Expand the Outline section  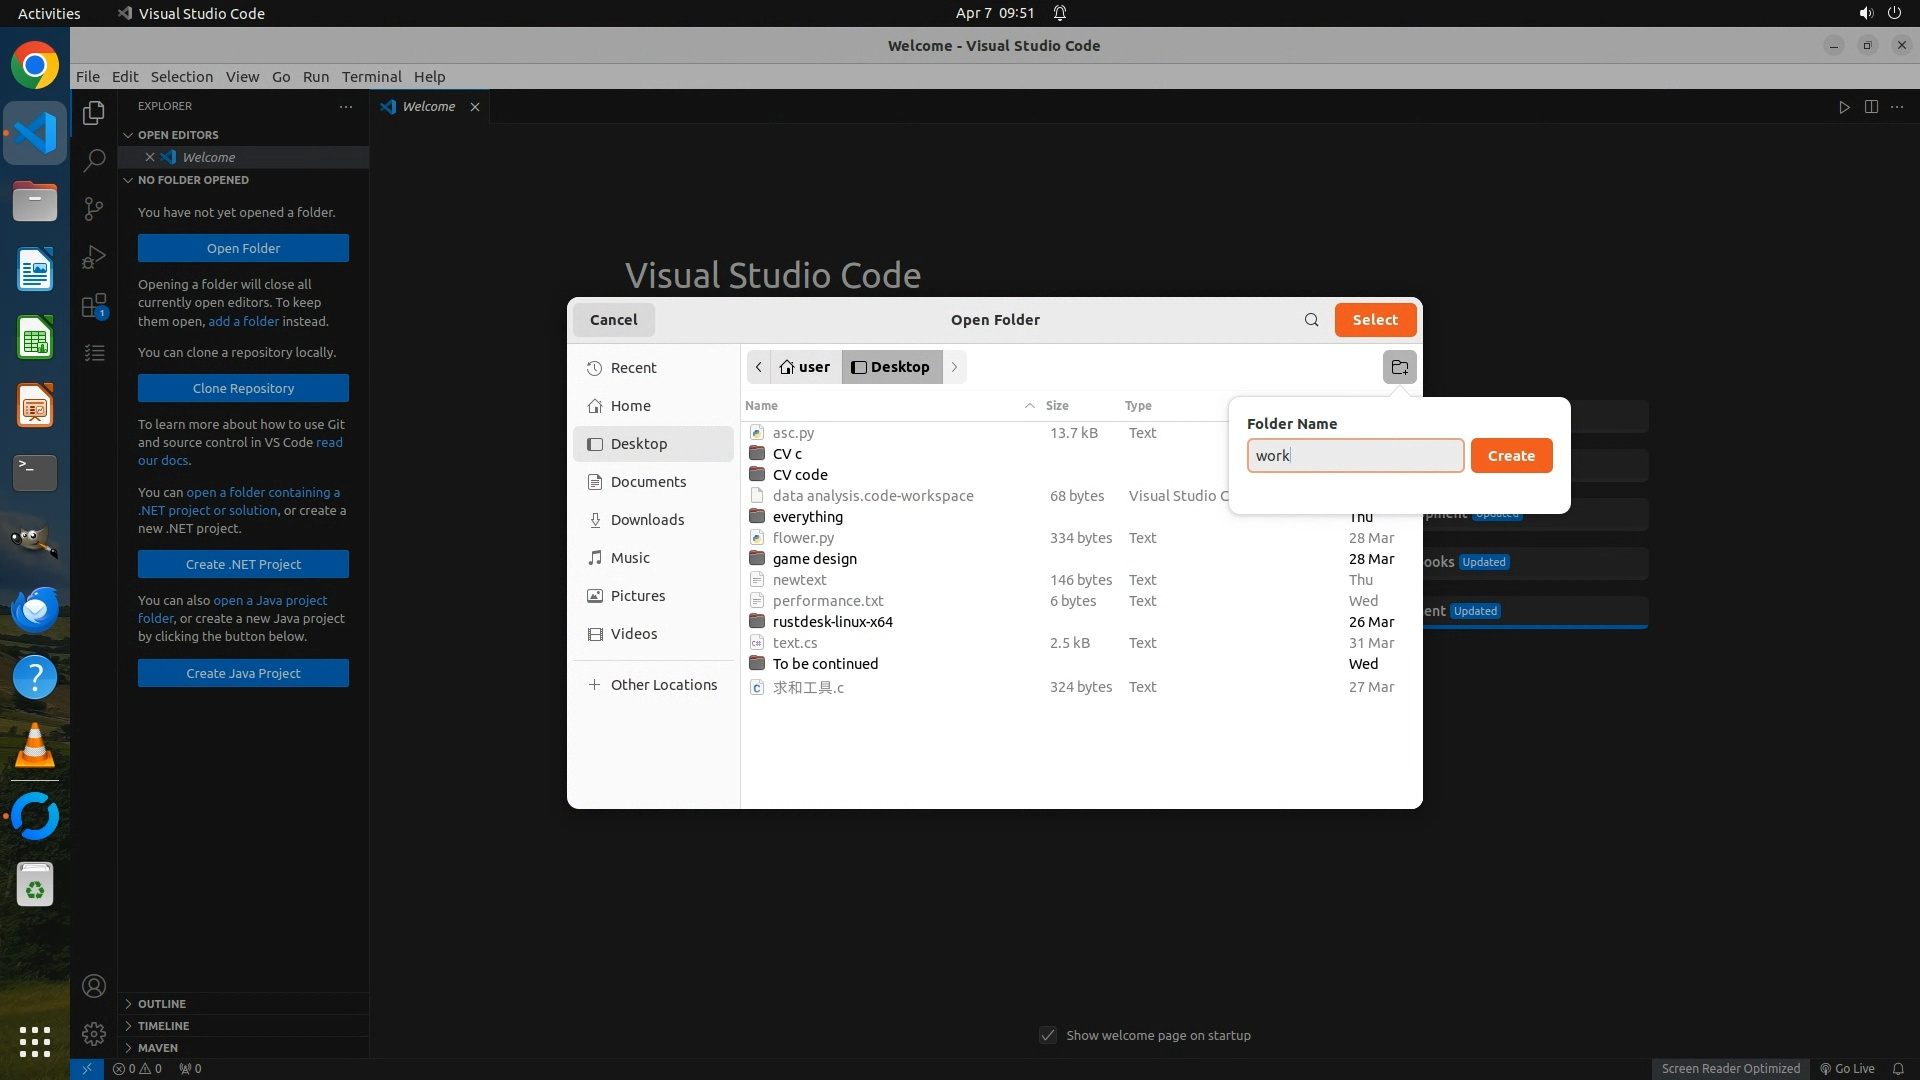pos(161,1004)
